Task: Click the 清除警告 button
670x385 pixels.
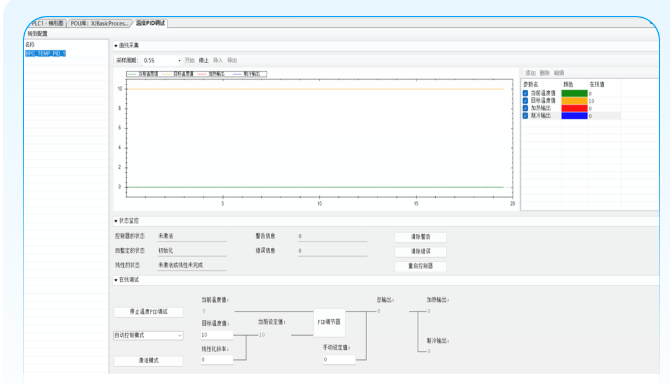Action: click(420, 237)
